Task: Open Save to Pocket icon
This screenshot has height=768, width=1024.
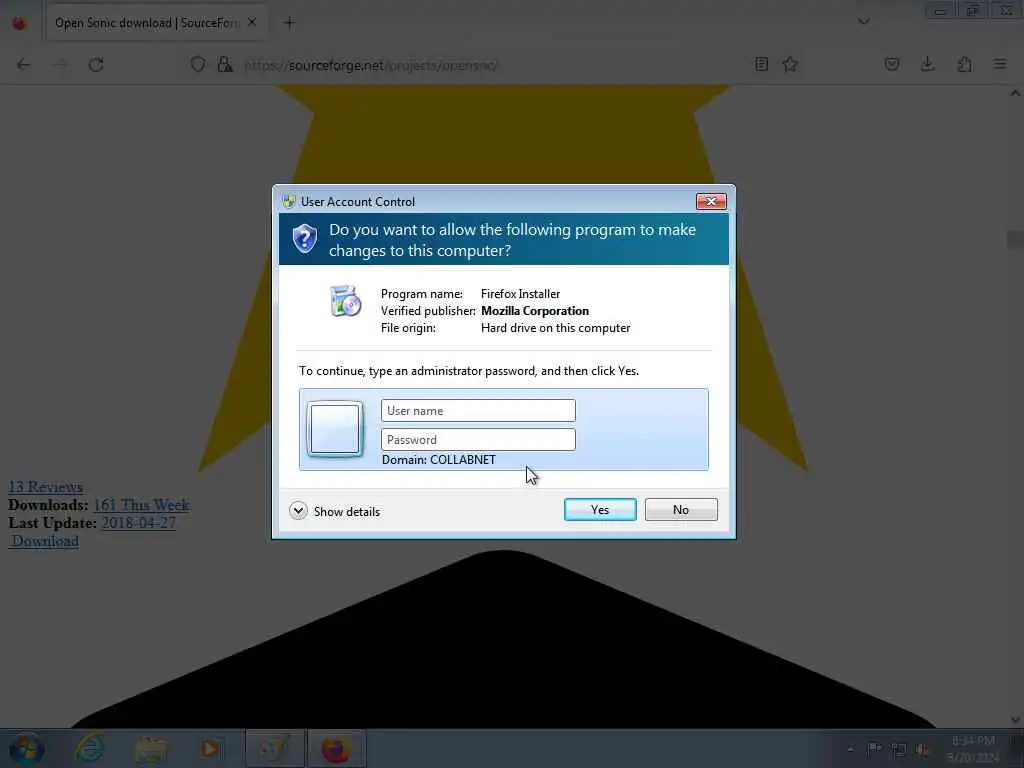Action: point(892,64)
